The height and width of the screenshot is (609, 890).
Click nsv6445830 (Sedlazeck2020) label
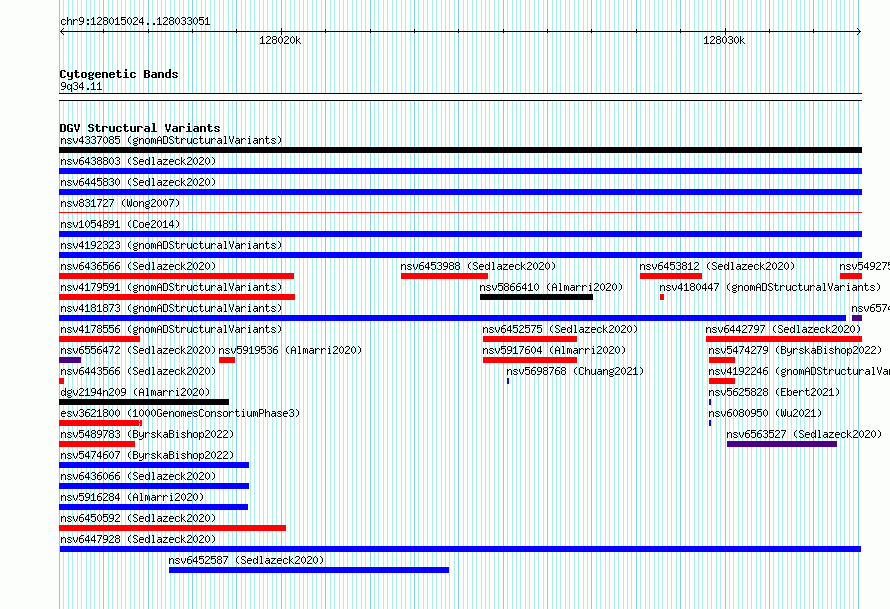point(138,182)
